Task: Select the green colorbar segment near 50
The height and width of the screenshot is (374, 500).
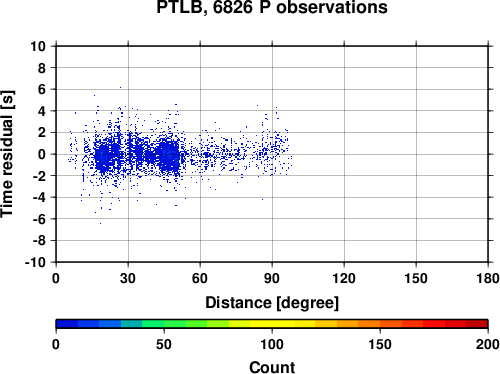Action: coord(175,324)
